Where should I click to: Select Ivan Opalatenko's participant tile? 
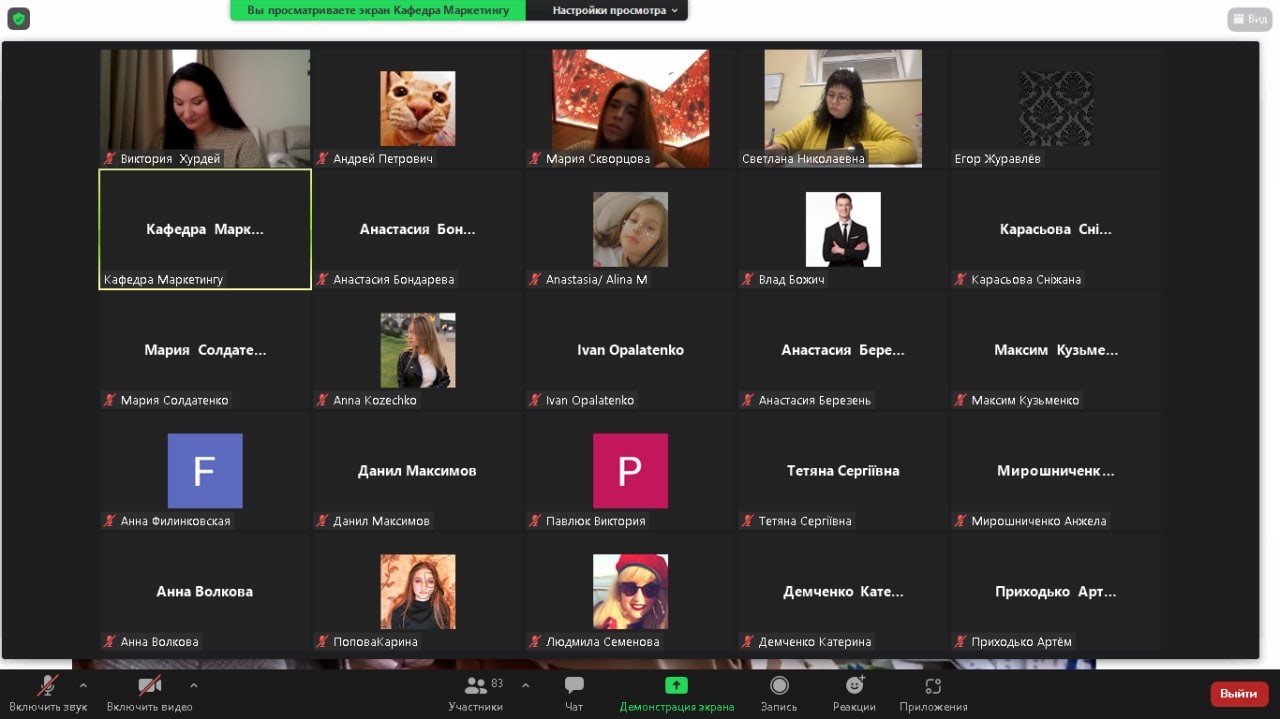click(x=631, y=350)
